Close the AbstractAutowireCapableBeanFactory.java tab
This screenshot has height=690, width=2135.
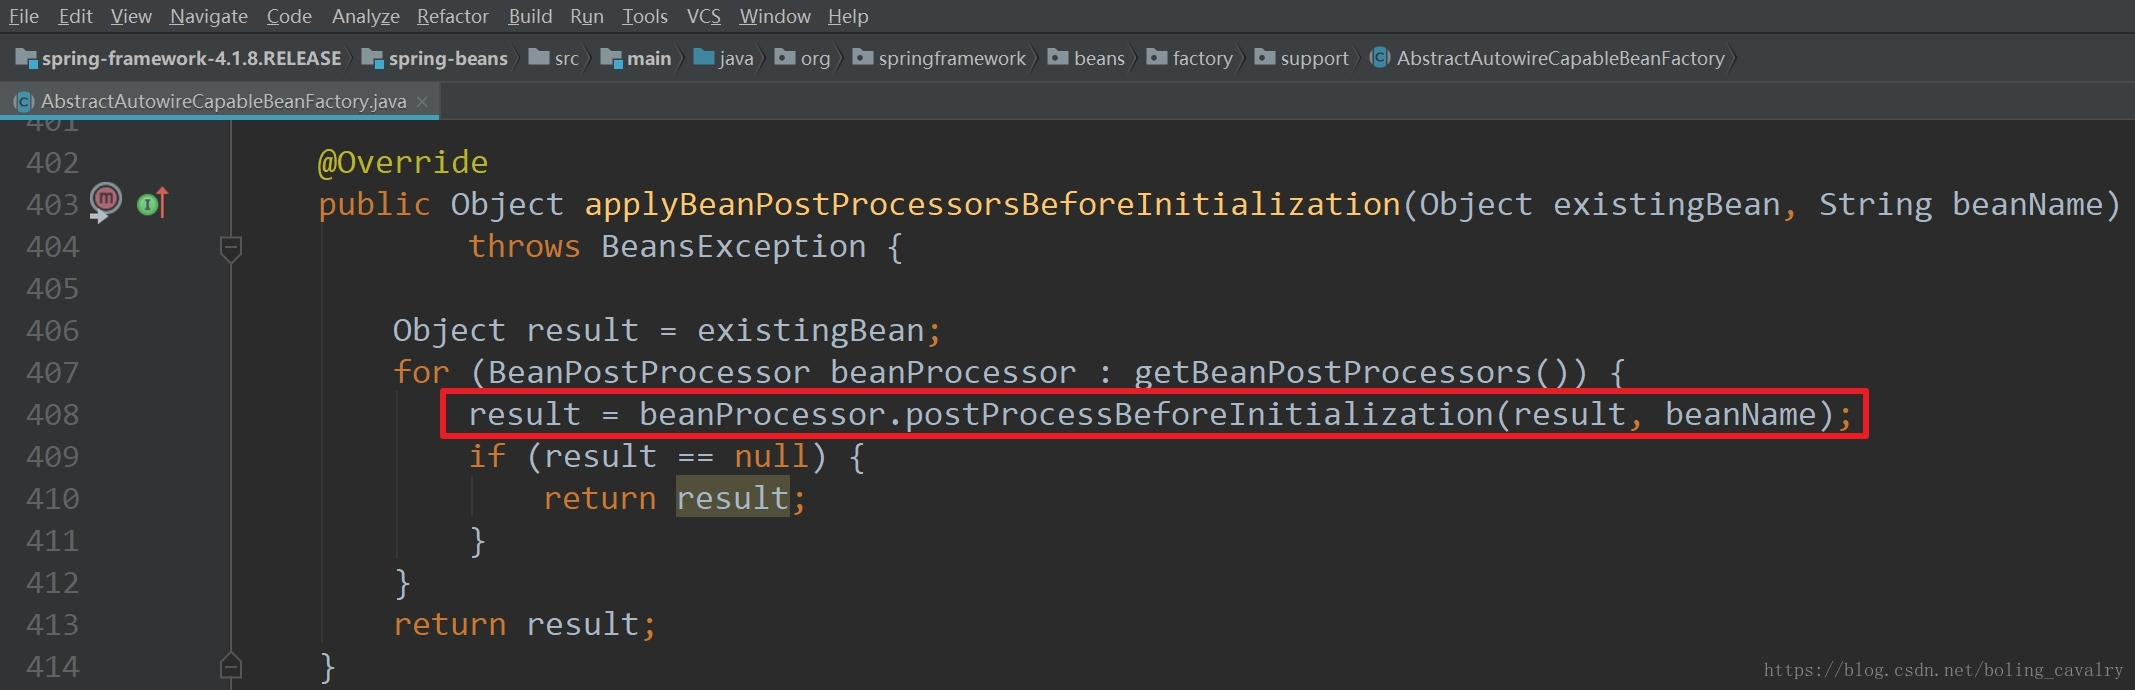[x=423, y=101]
